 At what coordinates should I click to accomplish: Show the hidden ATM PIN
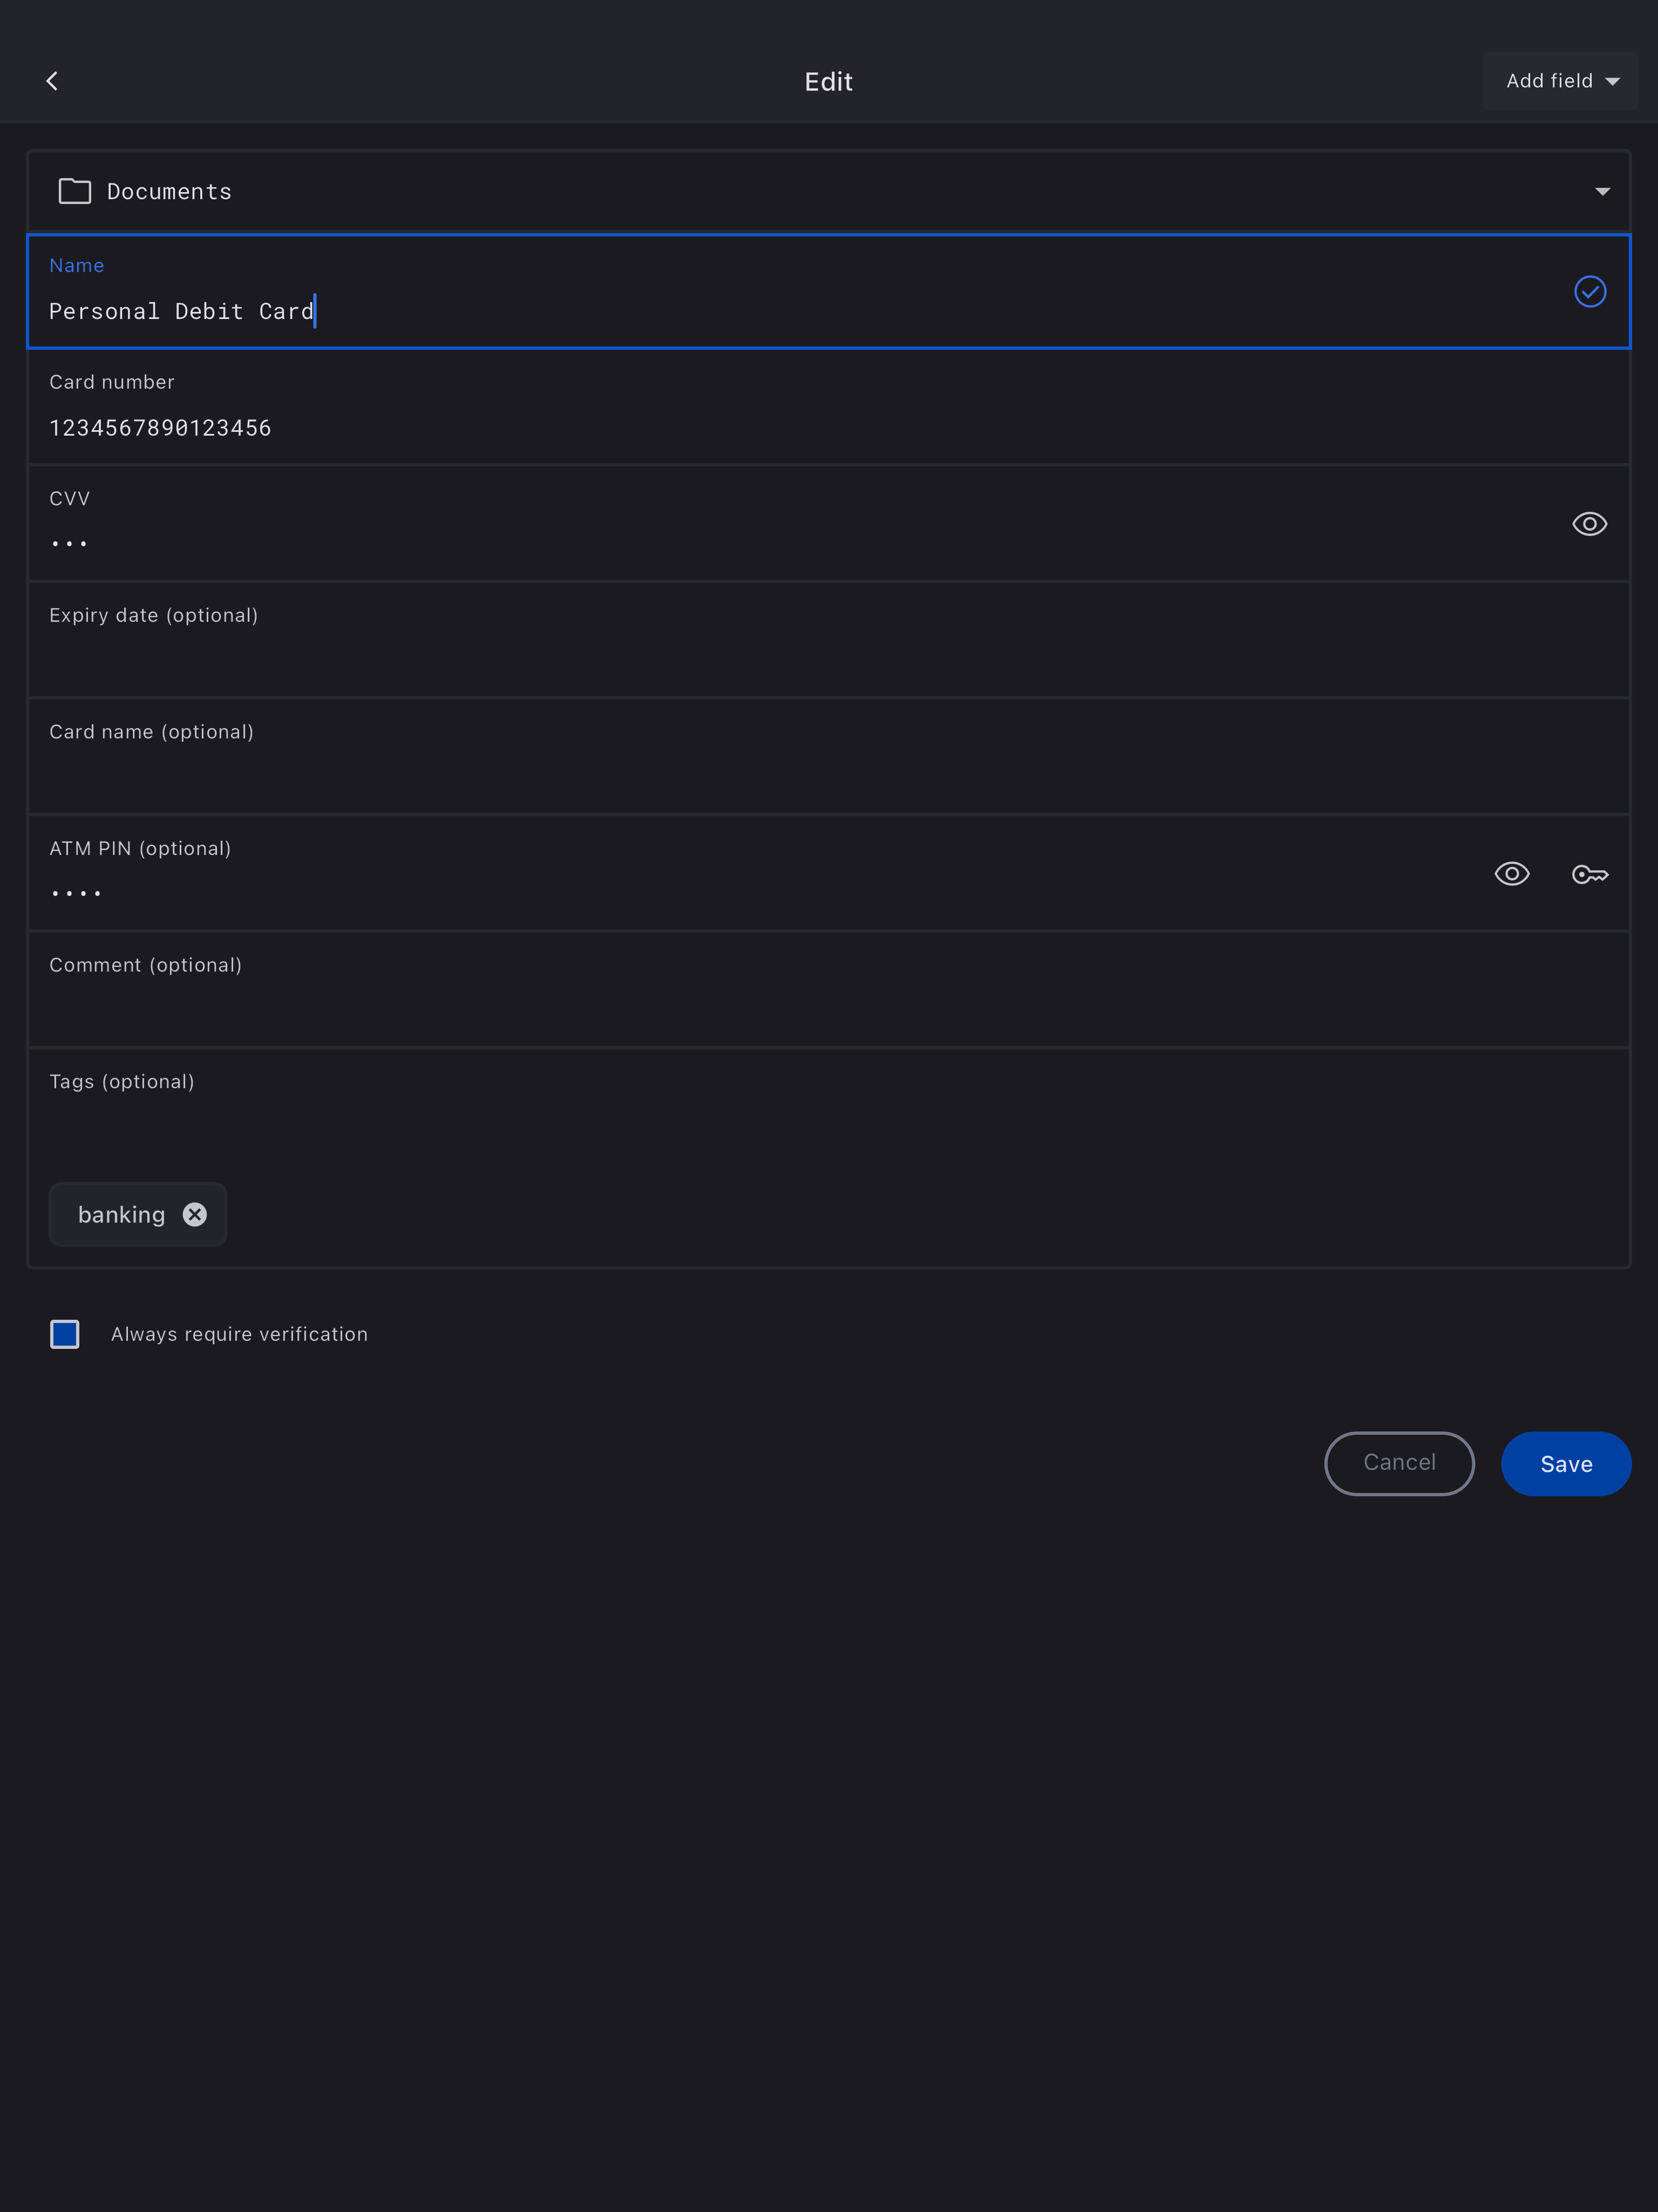coord(1511,875)
